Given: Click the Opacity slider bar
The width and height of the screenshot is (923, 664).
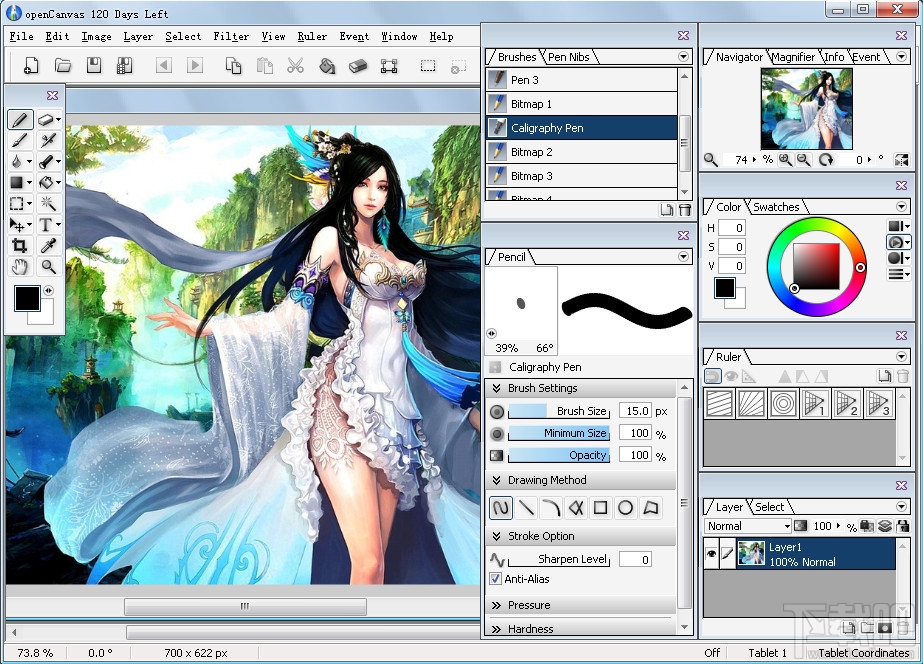Looking at the screenshot, I should point(559,456).
